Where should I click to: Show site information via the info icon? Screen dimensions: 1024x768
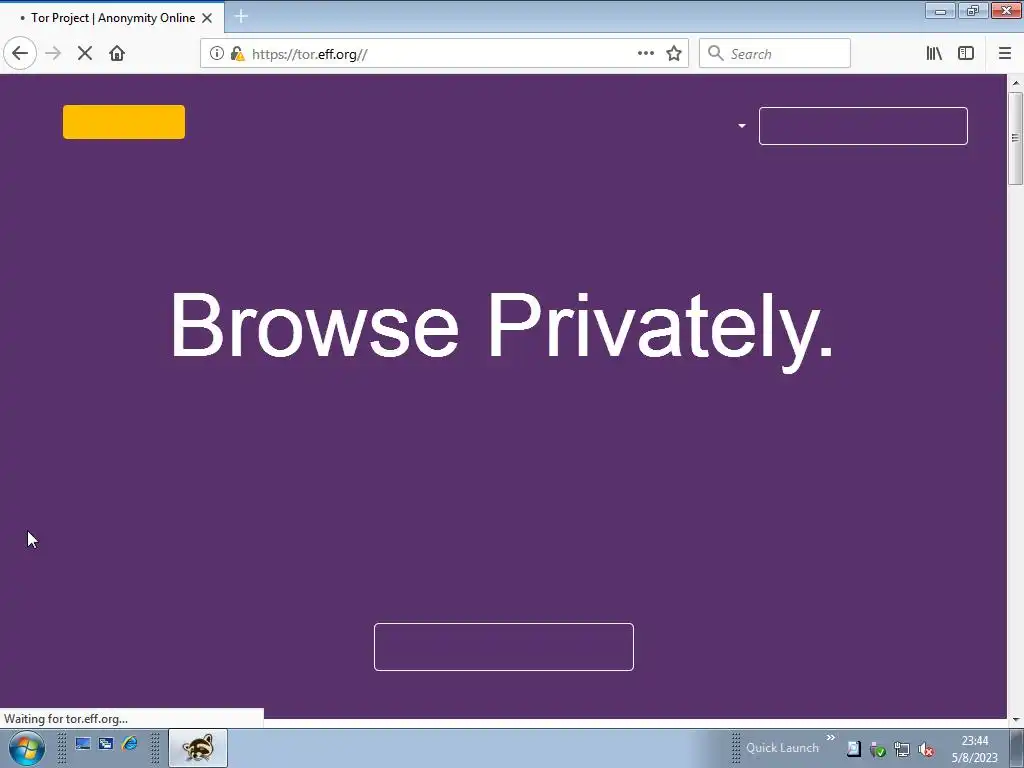[216, 54]
